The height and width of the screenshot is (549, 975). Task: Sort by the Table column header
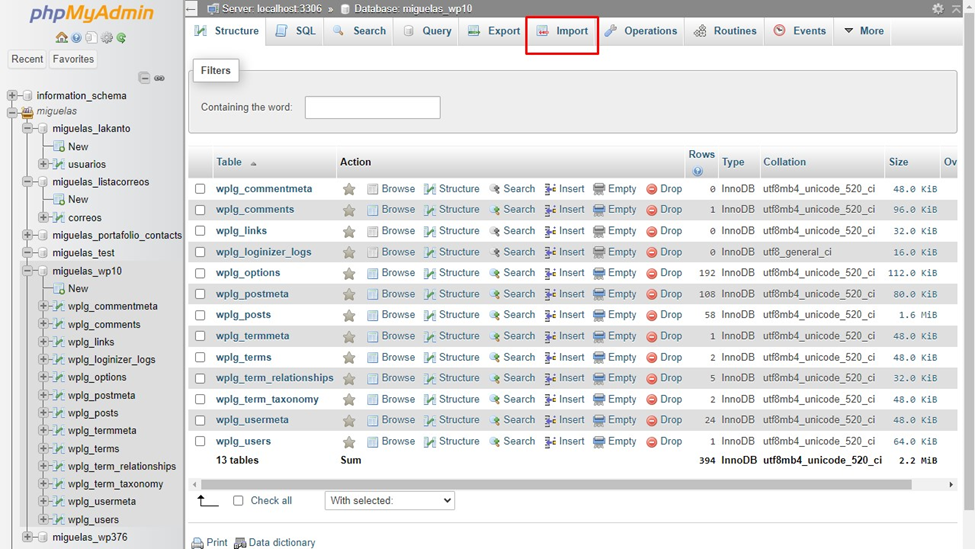pos(229,162)
